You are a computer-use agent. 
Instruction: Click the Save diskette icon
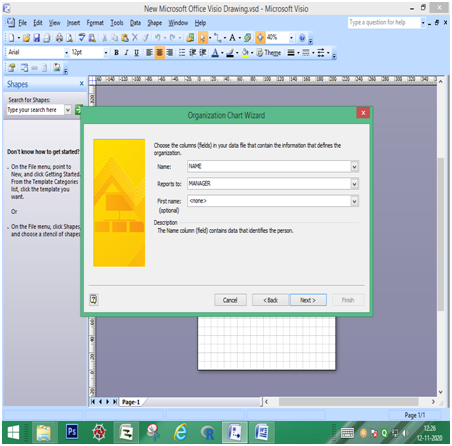37,38
